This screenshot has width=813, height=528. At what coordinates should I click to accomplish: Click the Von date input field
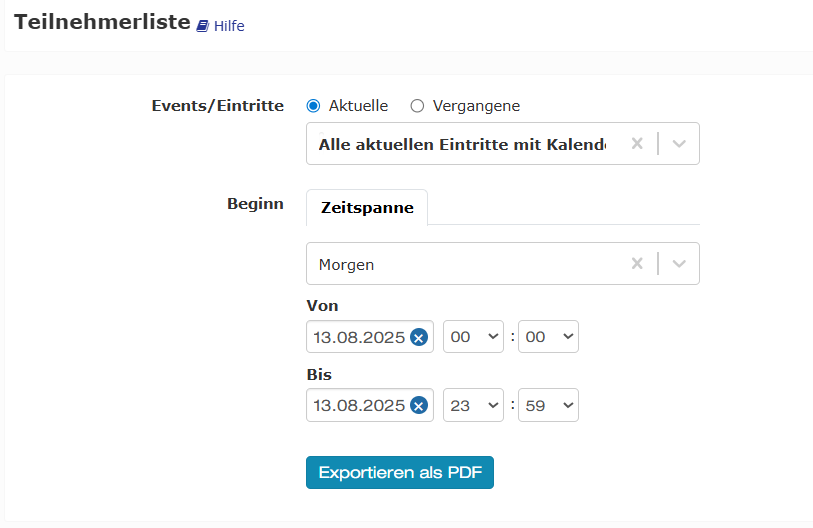pos(359,337)
